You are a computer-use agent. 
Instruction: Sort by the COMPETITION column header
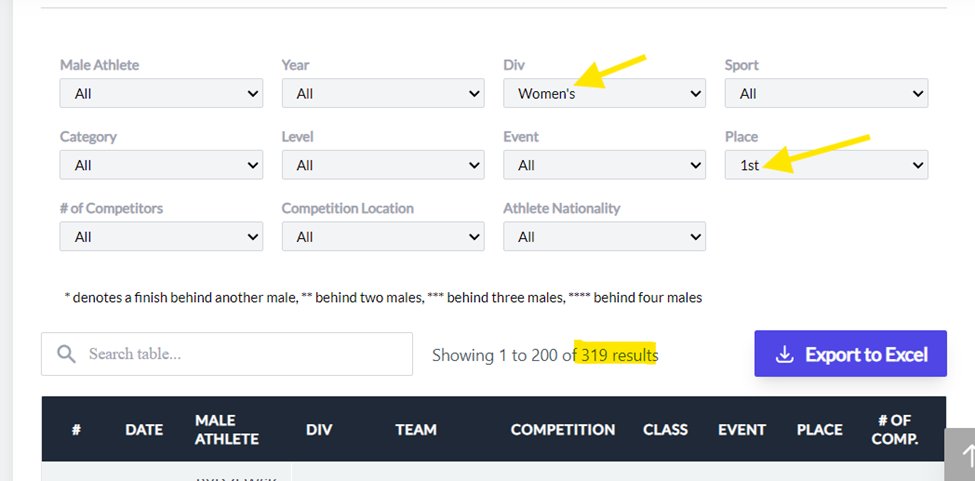(x=563, y=429)
